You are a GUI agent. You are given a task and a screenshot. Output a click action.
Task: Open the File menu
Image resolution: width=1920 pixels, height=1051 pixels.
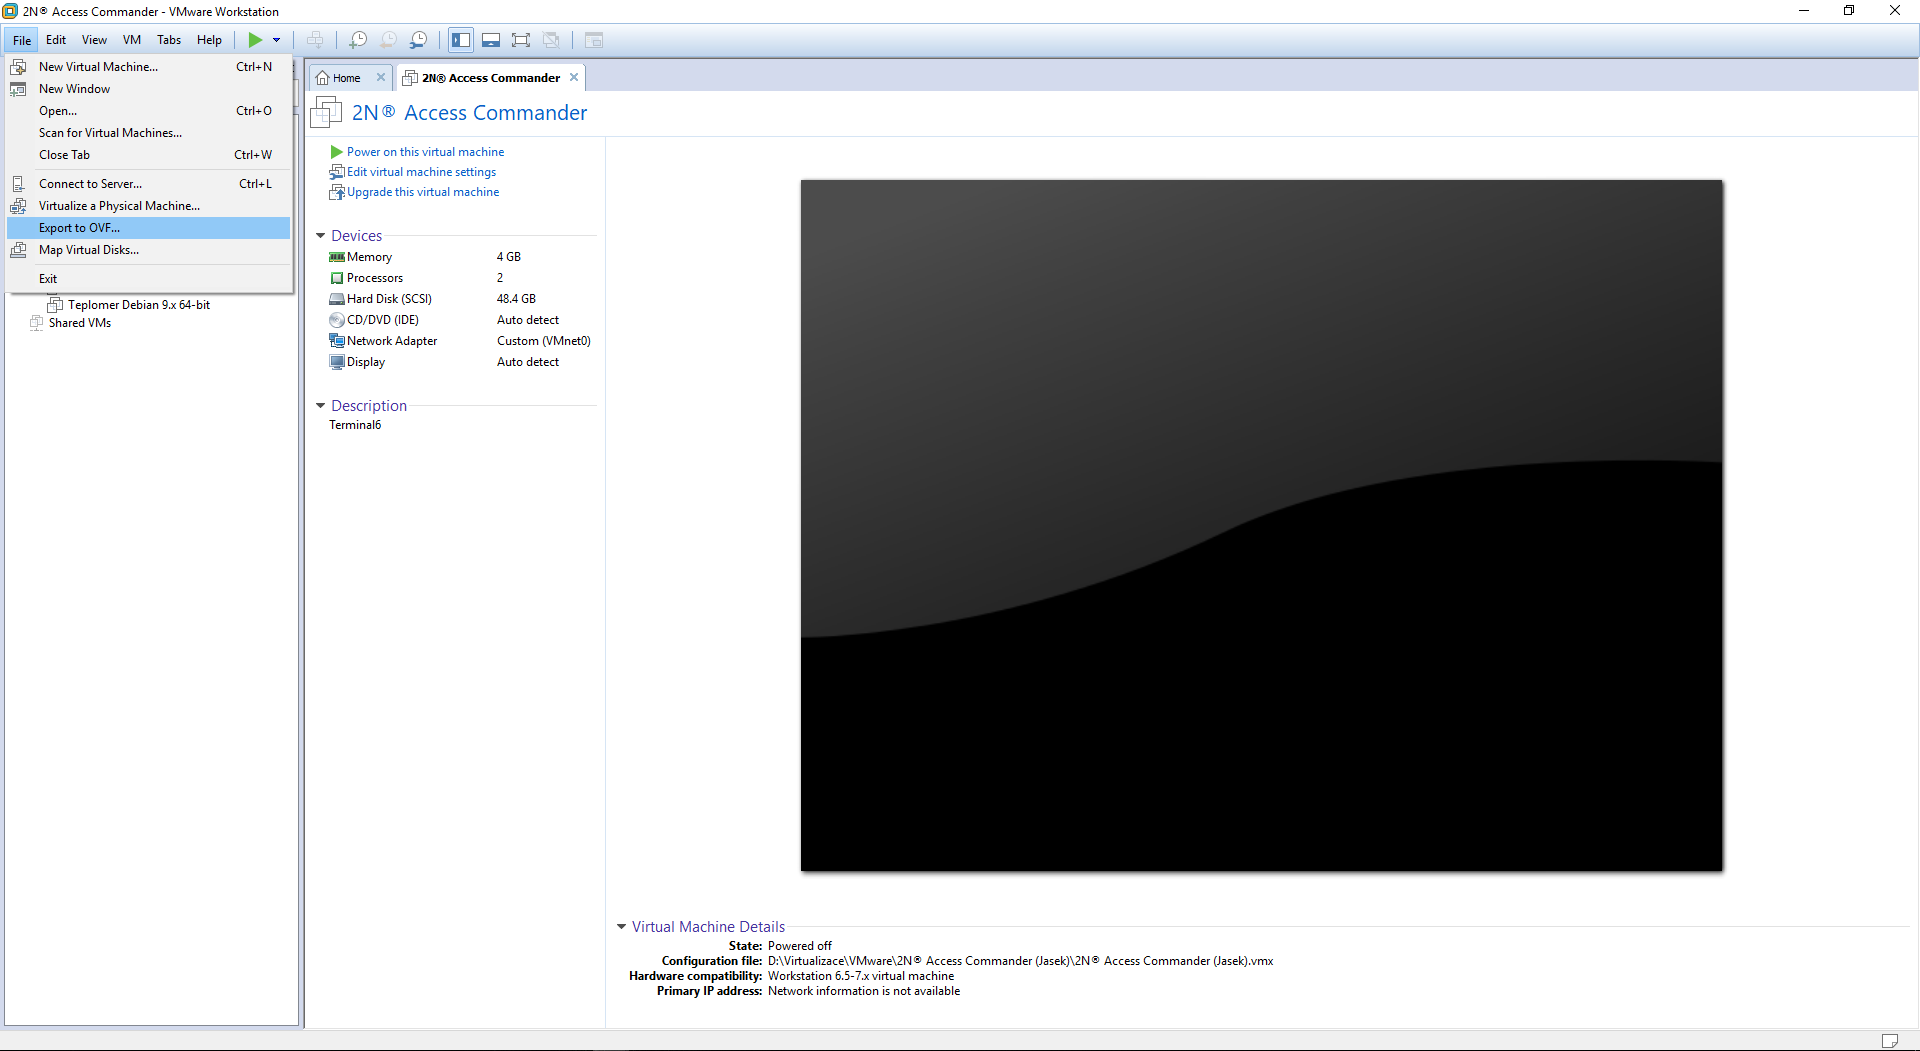coord(22,40)
